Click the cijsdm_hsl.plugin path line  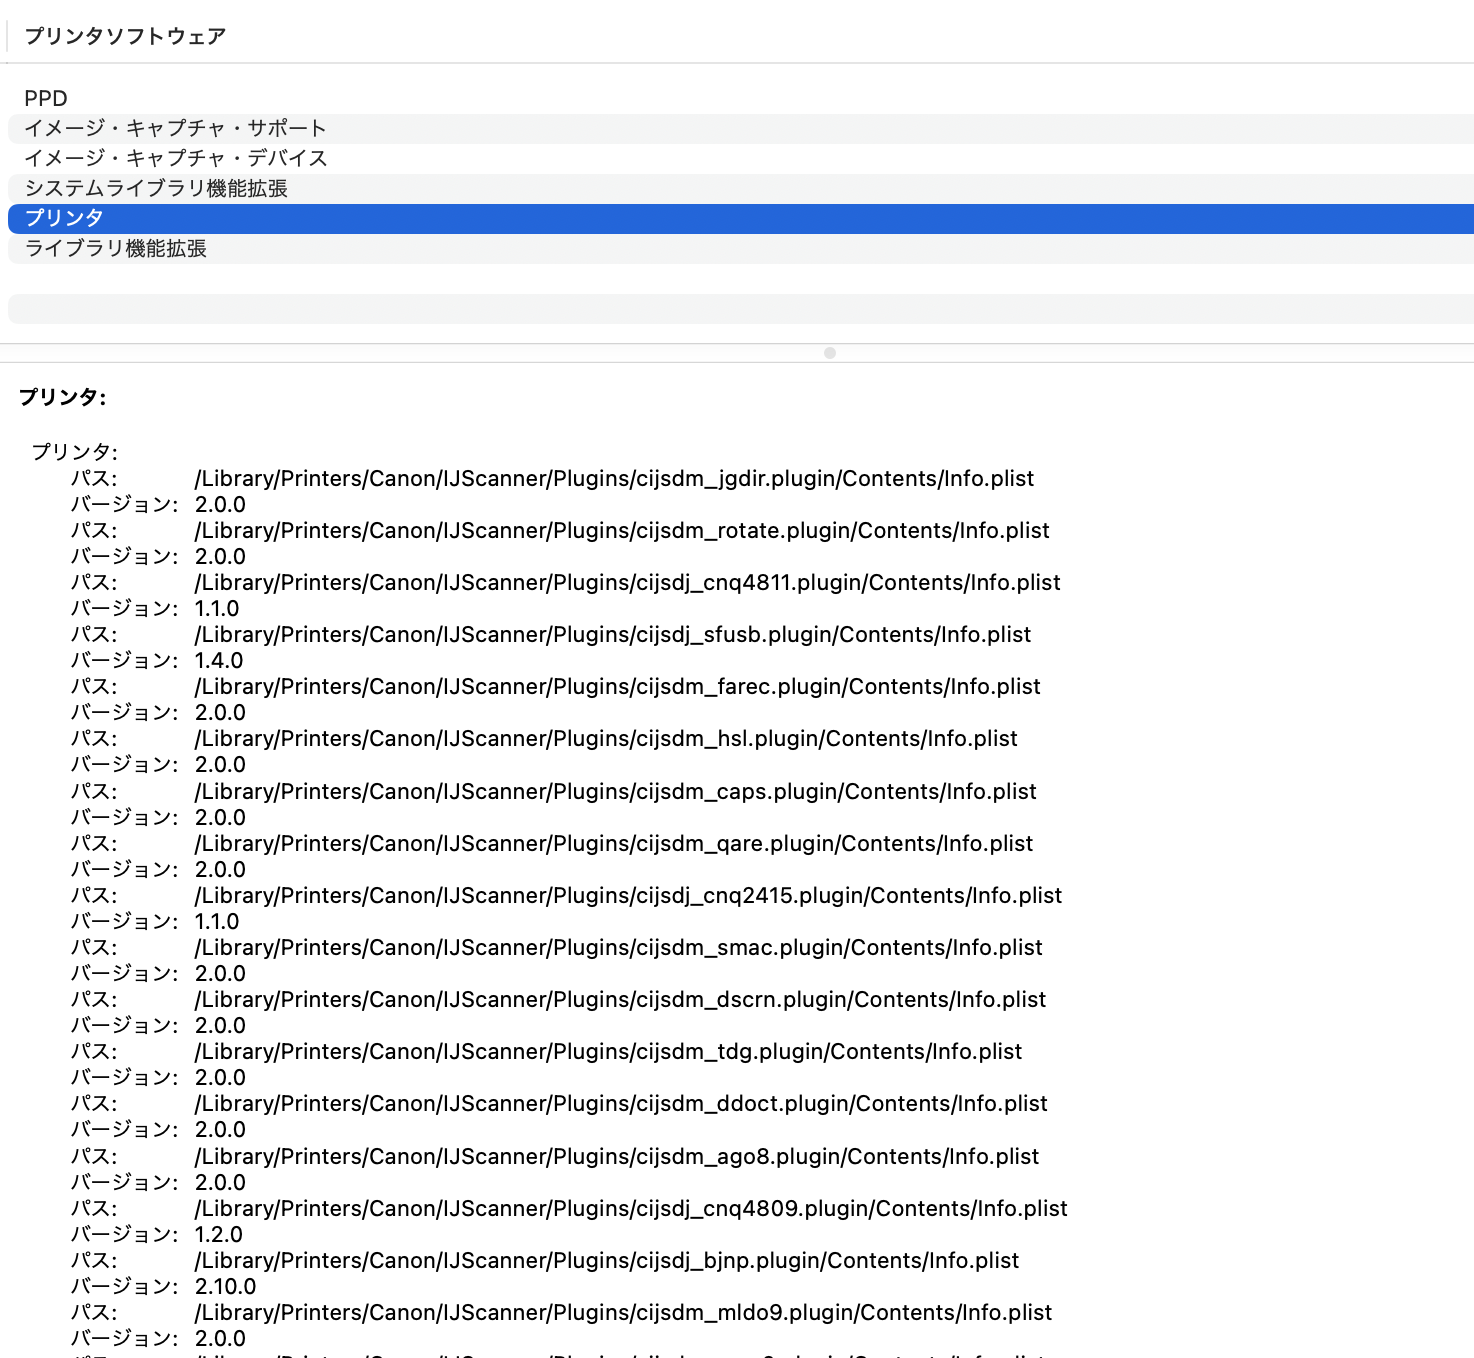606,738
